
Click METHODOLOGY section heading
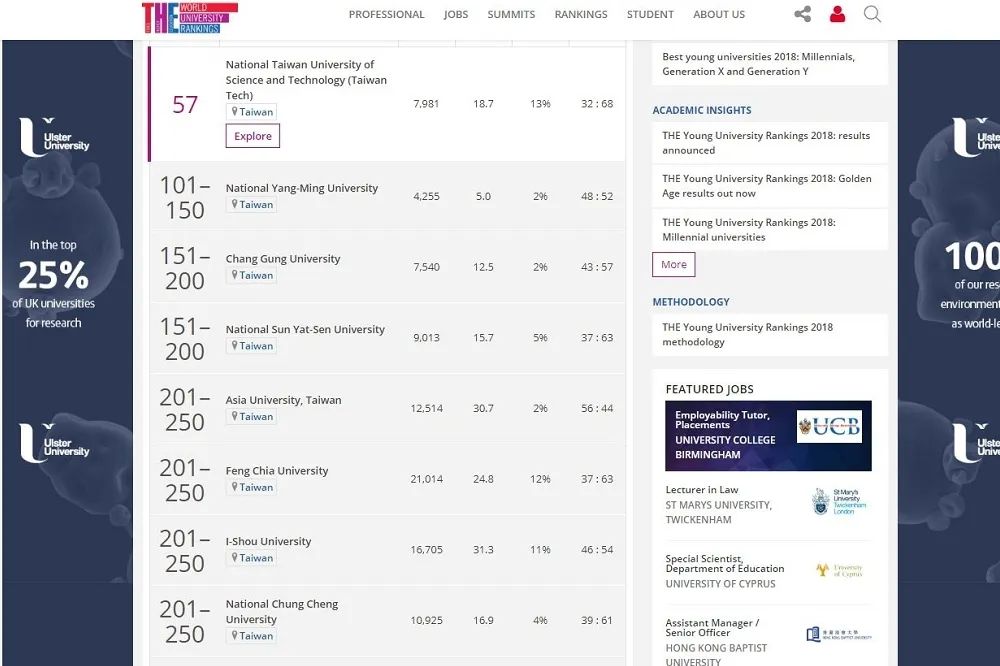[691, 302]
